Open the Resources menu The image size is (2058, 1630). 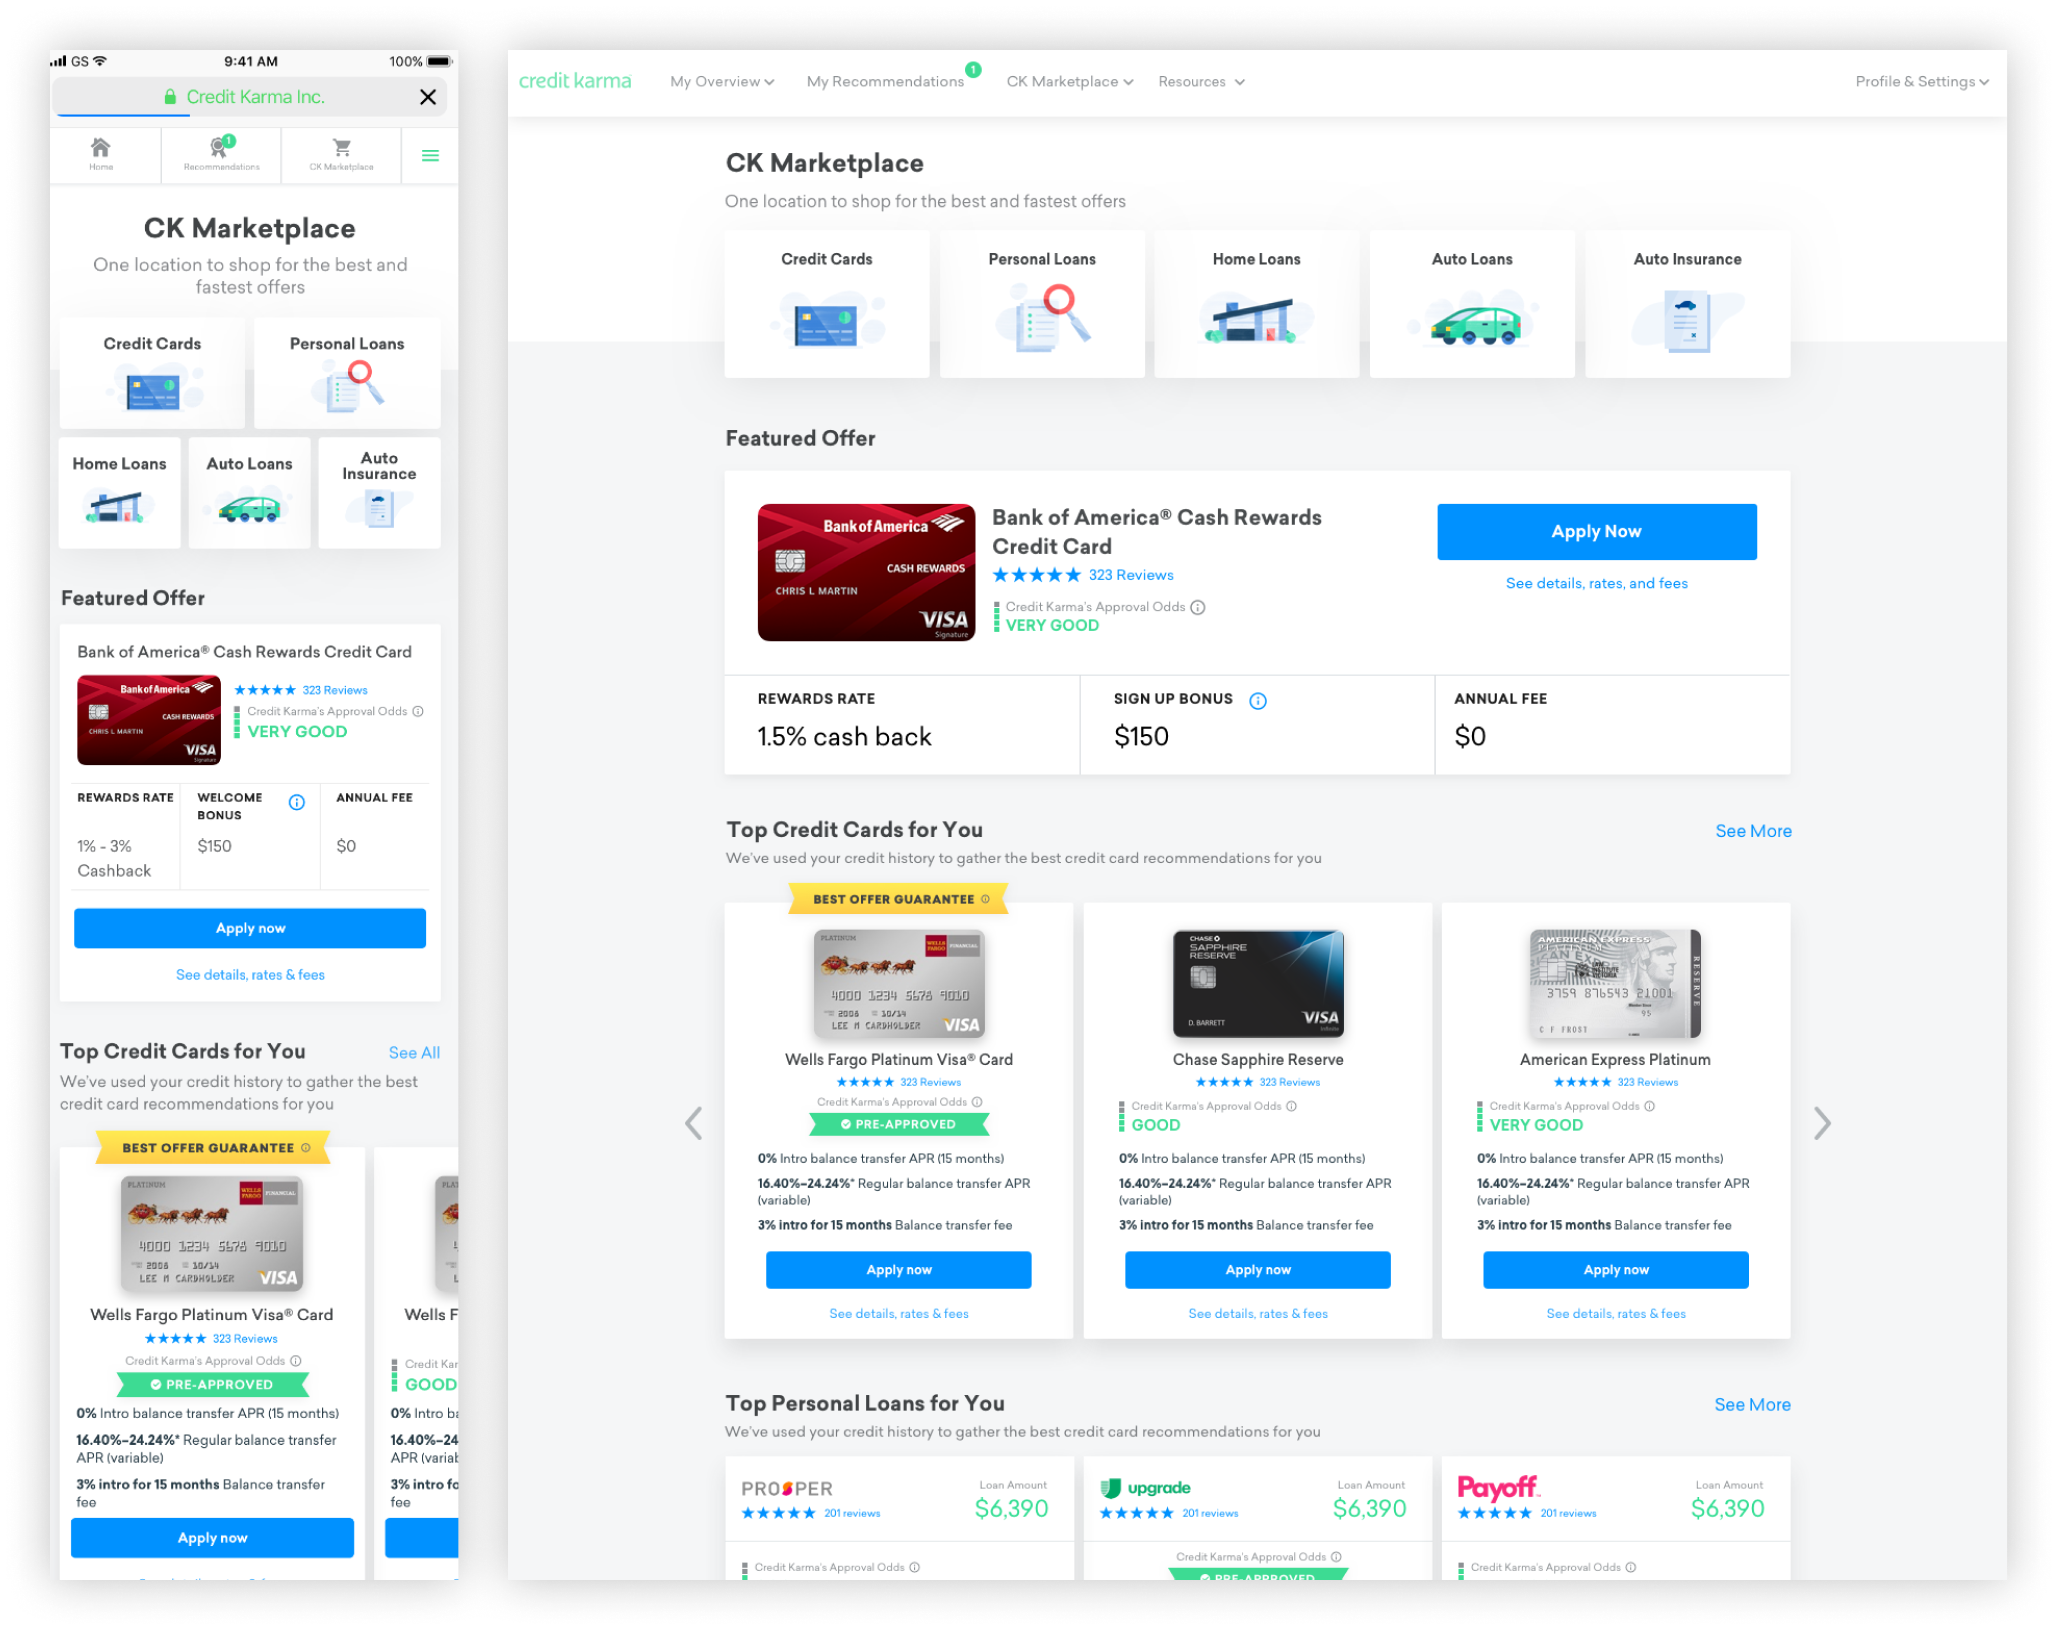tap(1200, 82)
